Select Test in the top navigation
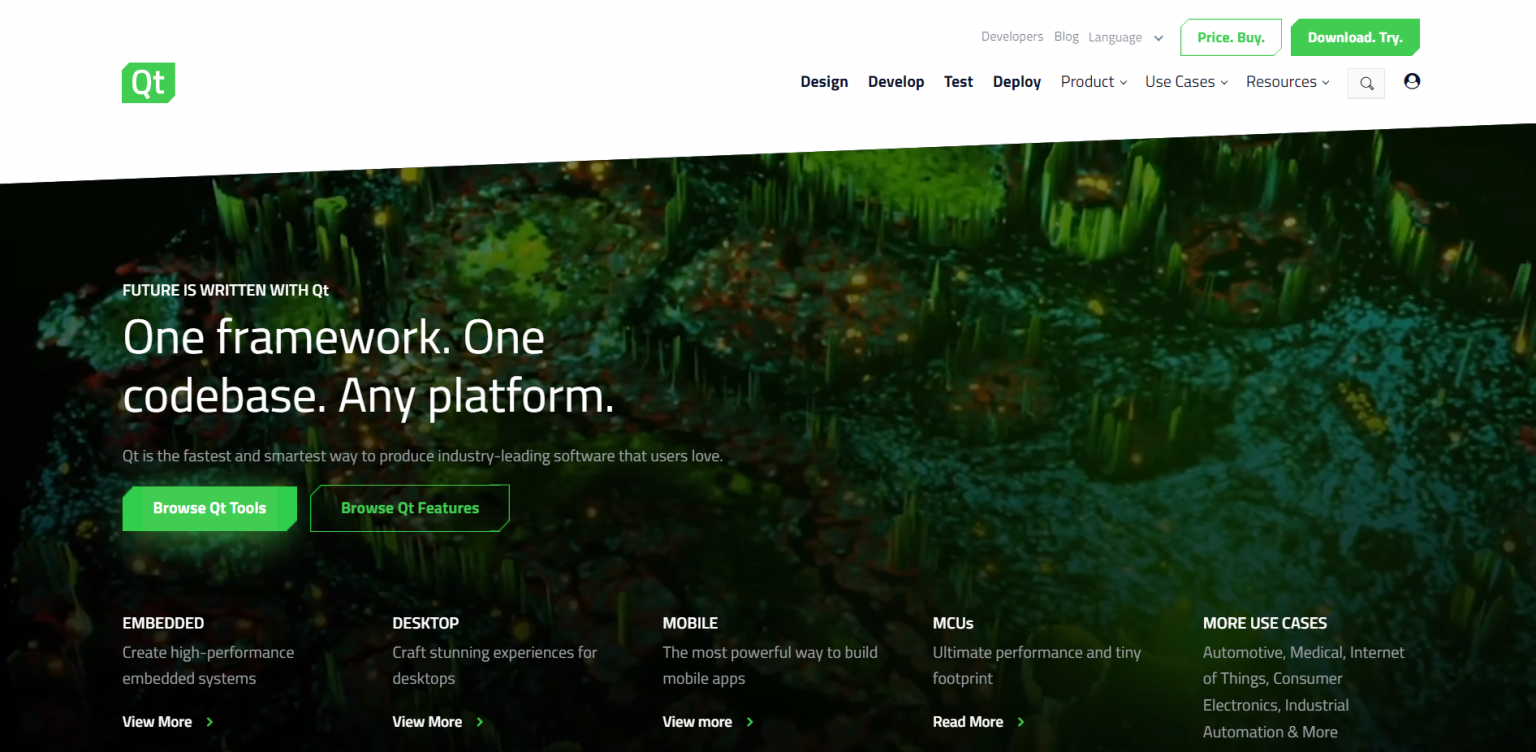This screenshot has width=1536, height=752. coord(957,81)
